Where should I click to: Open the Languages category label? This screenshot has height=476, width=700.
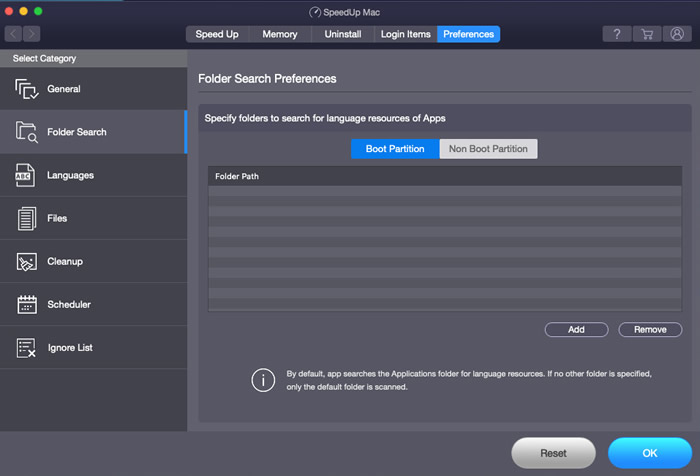tap(71, 175)
